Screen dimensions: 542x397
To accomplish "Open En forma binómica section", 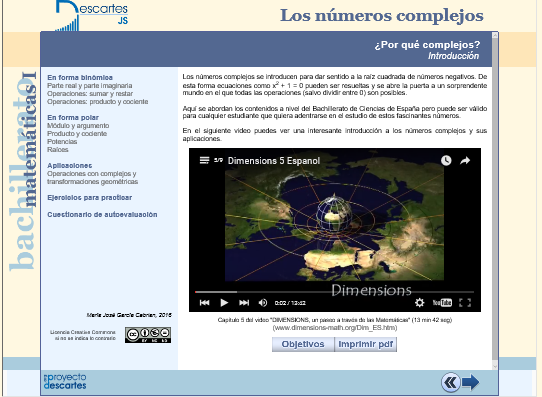I will point(80,77).
